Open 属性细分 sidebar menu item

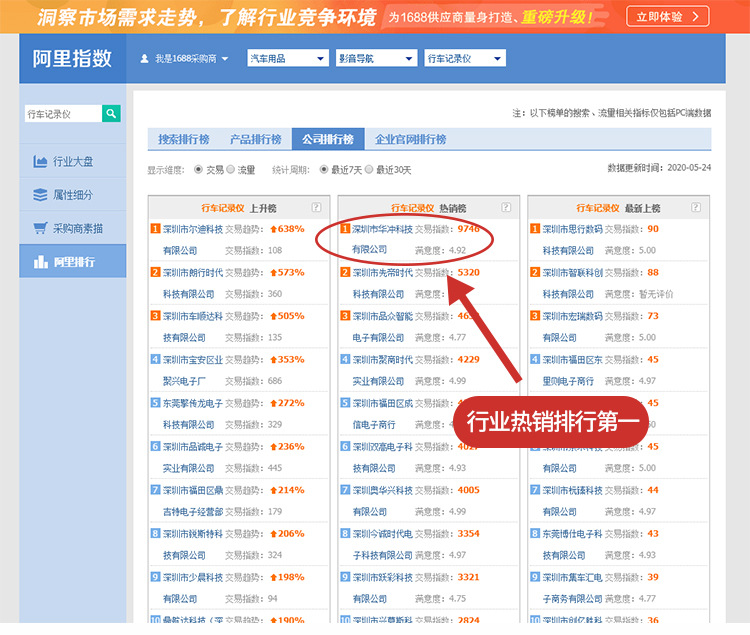point(73,195)
